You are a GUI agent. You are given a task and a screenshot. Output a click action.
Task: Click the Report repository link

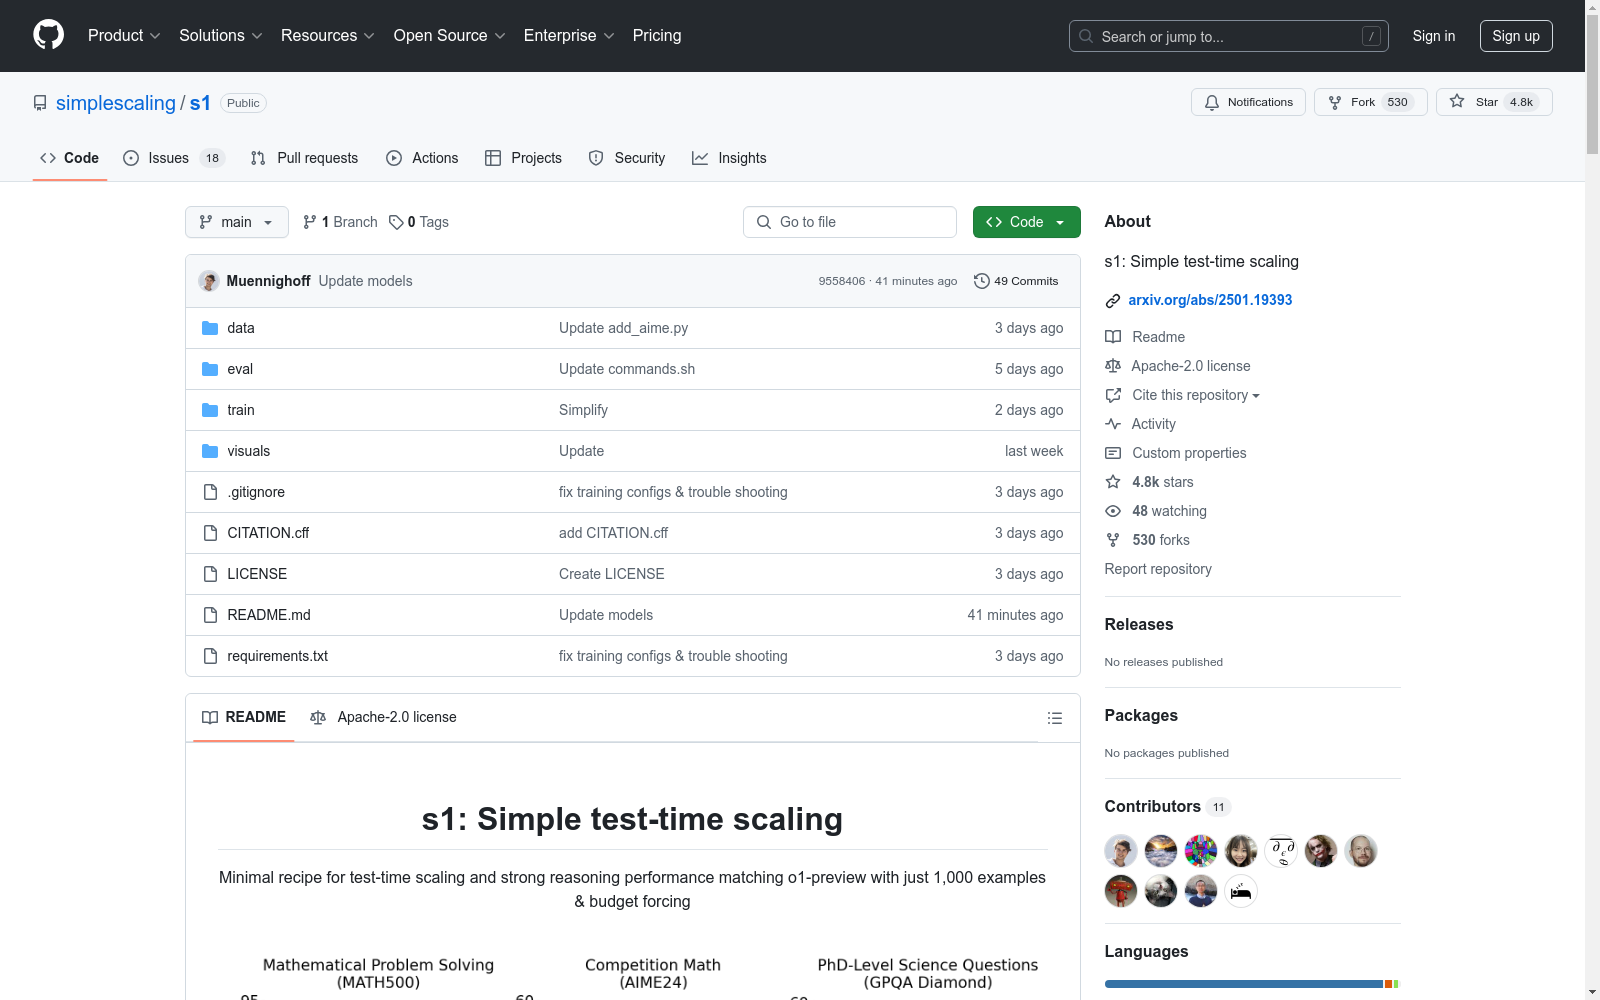1158,569
